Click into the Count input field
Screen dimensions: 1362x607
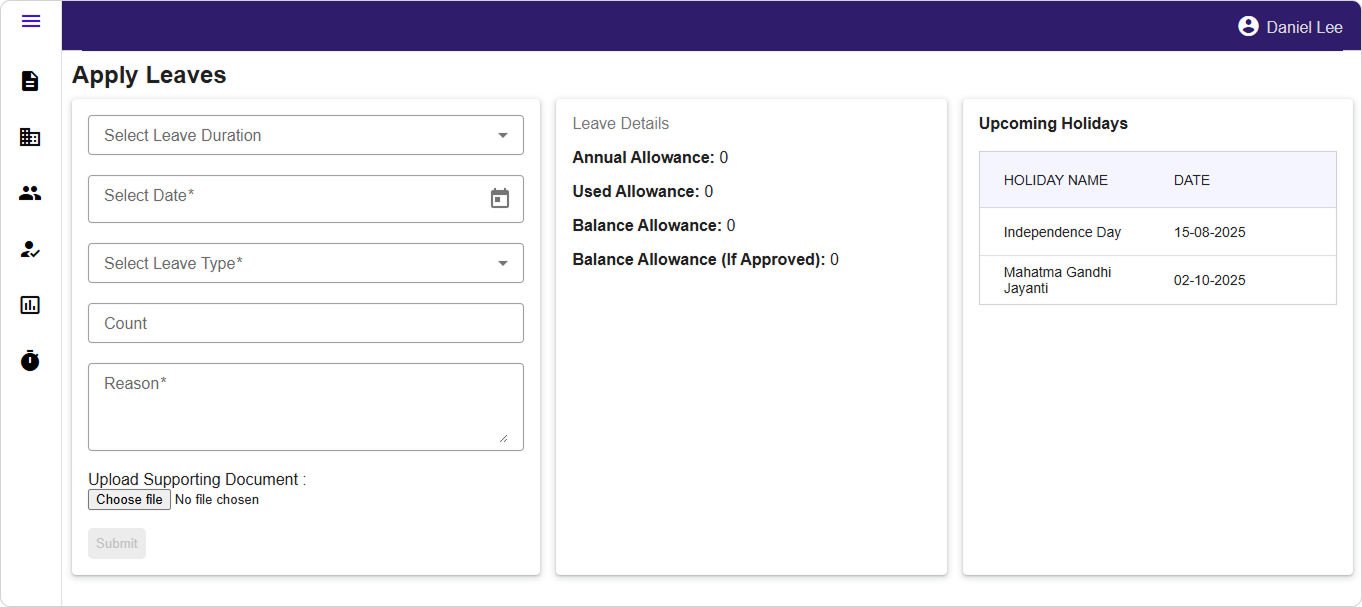(305, 323)
